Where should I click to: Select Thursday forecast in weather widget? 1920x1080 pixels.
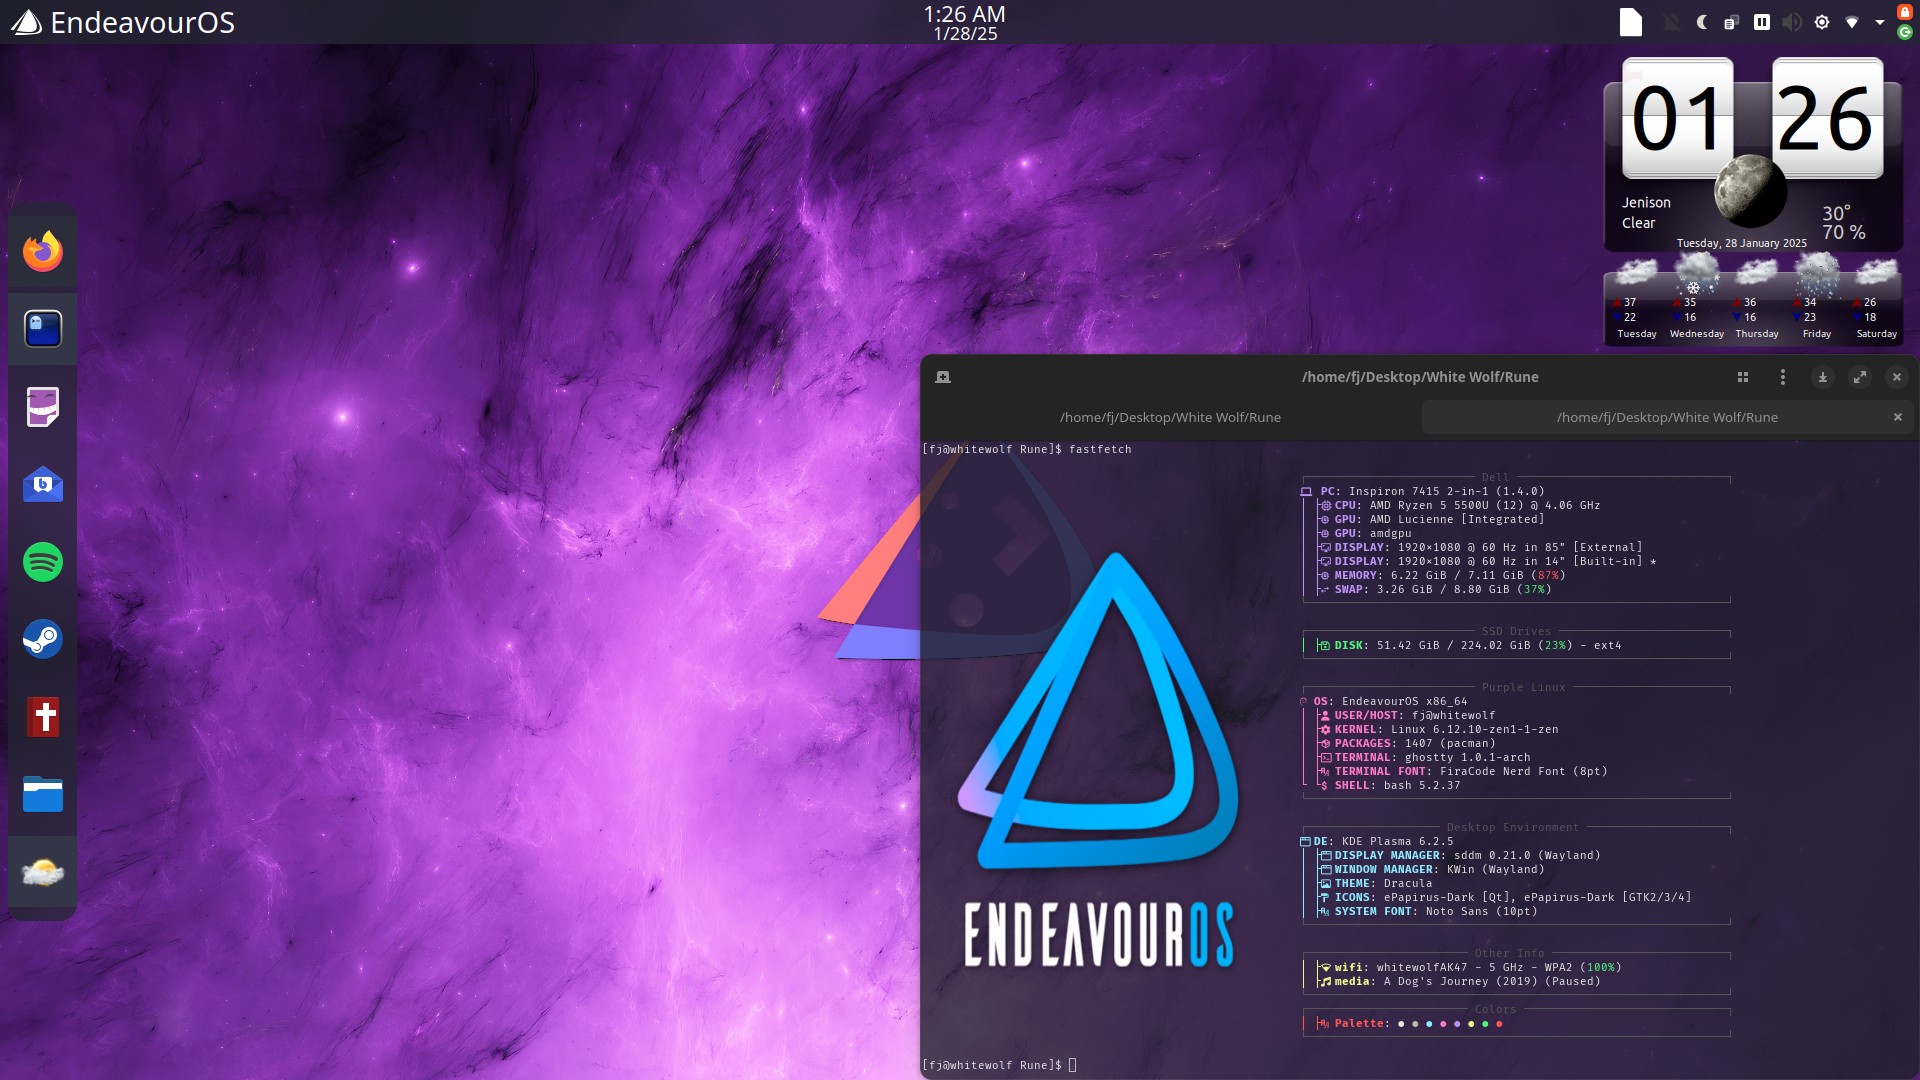tap(1756, 299)
